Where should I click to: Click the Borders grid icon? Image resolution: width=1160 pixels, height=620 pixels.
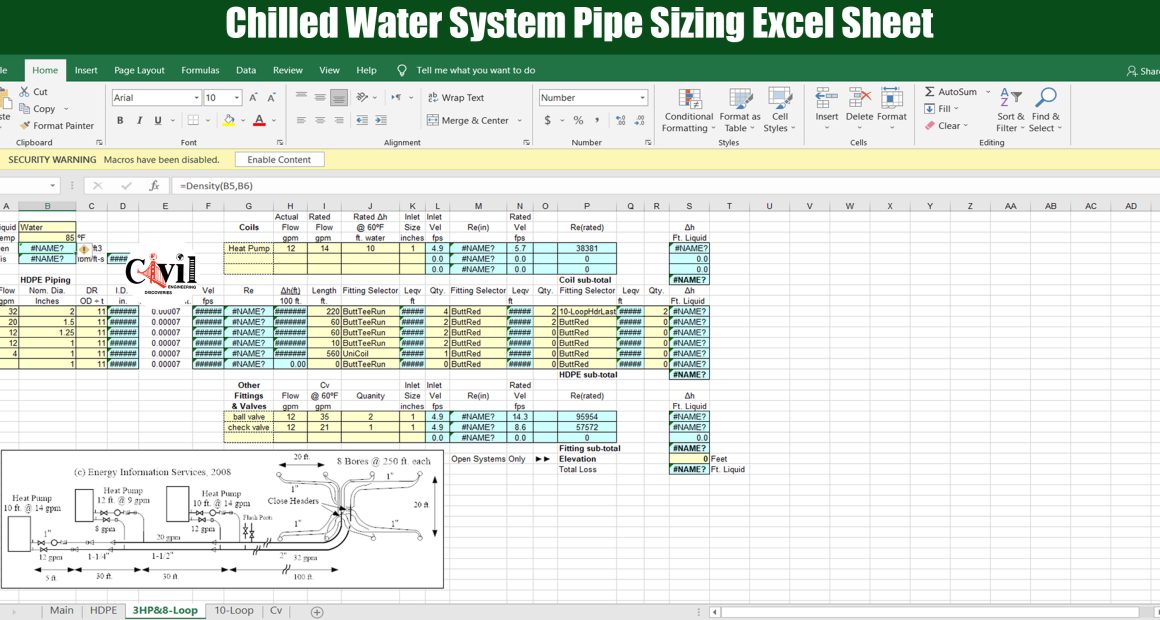coord(193,121)
